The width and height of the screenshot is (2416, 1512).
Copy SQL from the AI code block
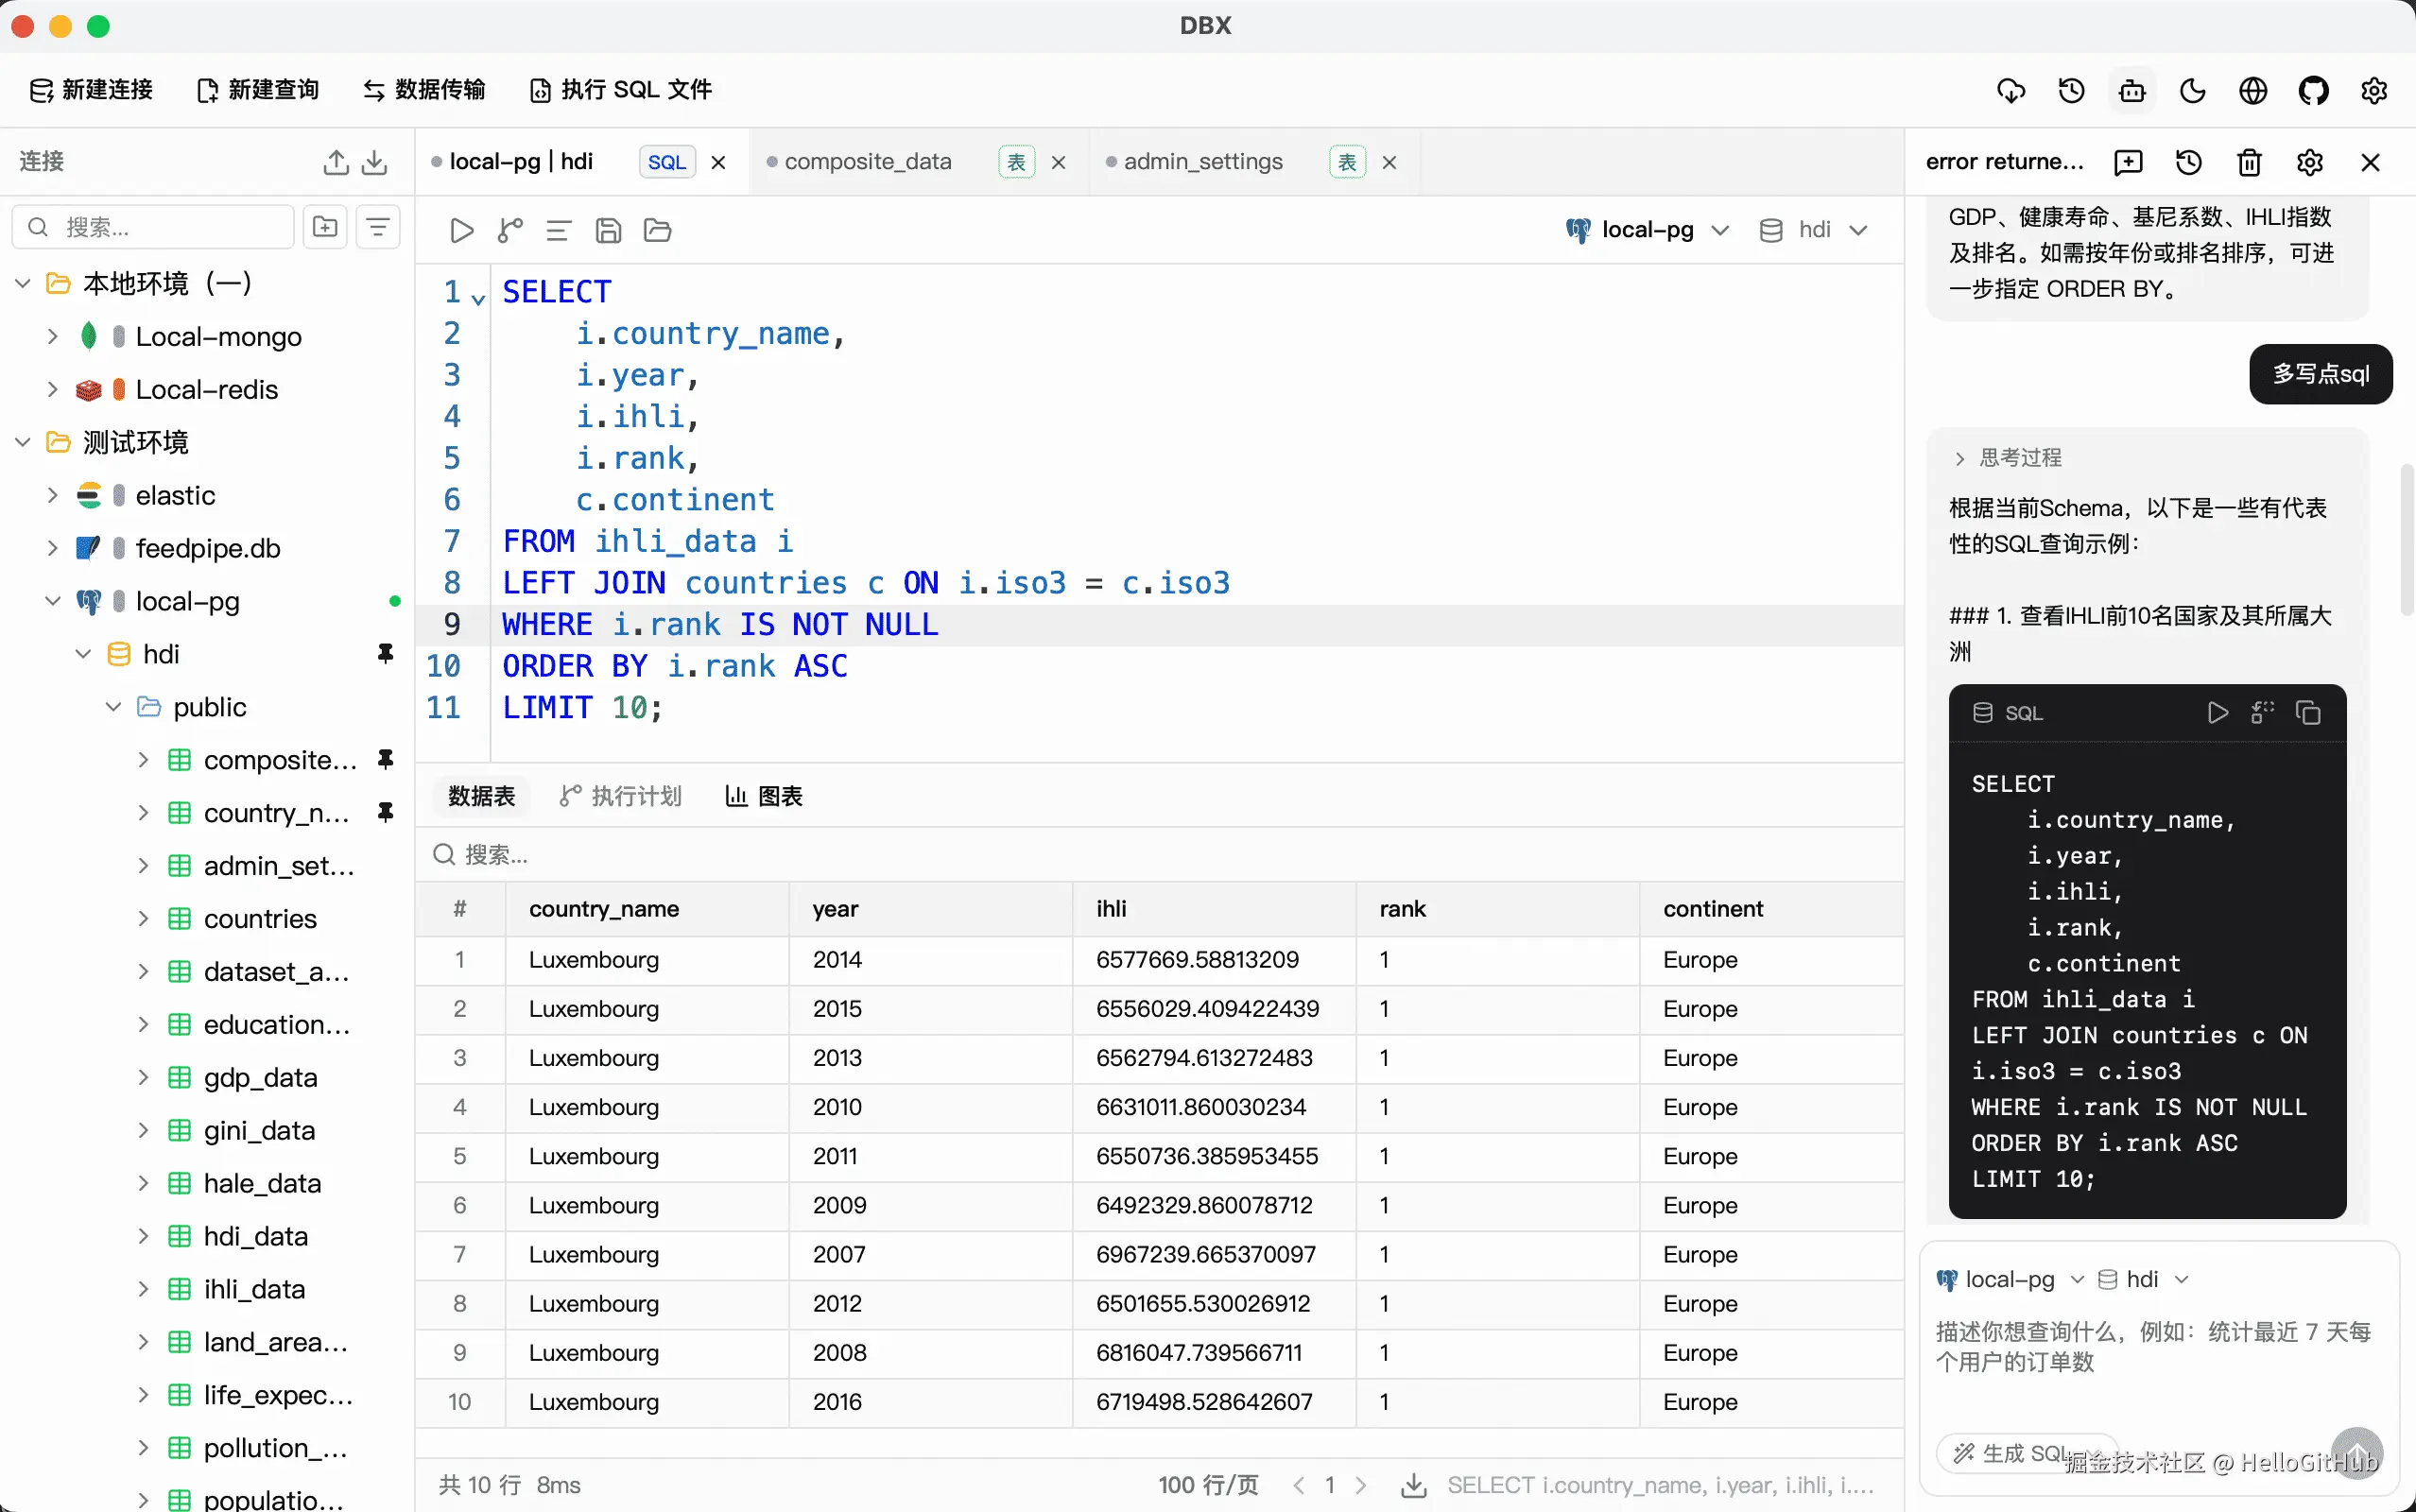(x=2308, y=712)
